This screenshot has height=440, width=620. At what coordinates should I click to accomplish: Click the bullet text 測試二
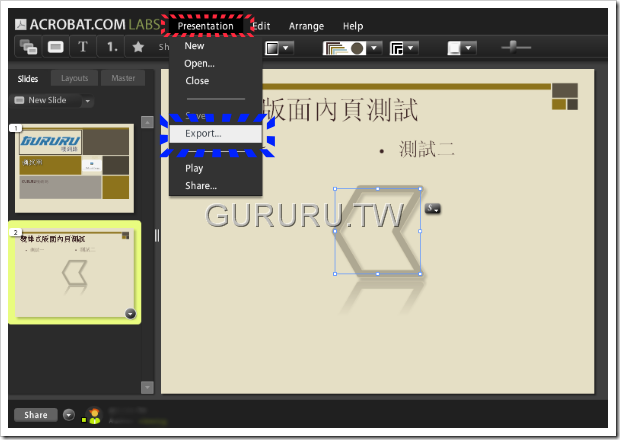(427, 149)
